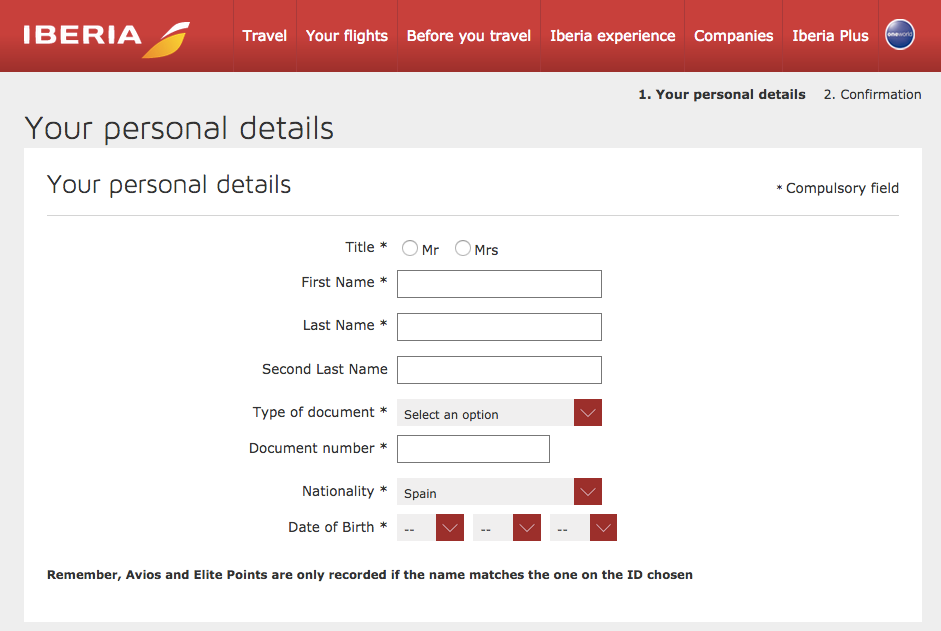Image resolution: width=941 pixels, height=631 pixels.
Task: Click the 2. Confirmation step label
Action: point(872,95)
